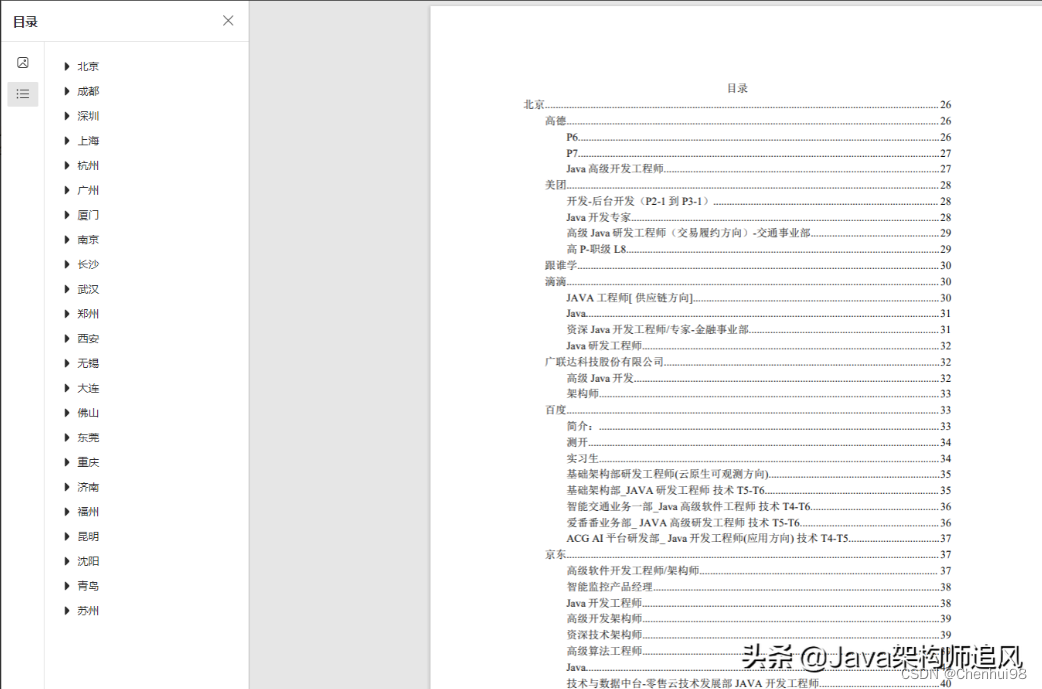Select 苏州 in the outline list
The height and width of the screenshot is (689, 1042).
tap(88, 611)
